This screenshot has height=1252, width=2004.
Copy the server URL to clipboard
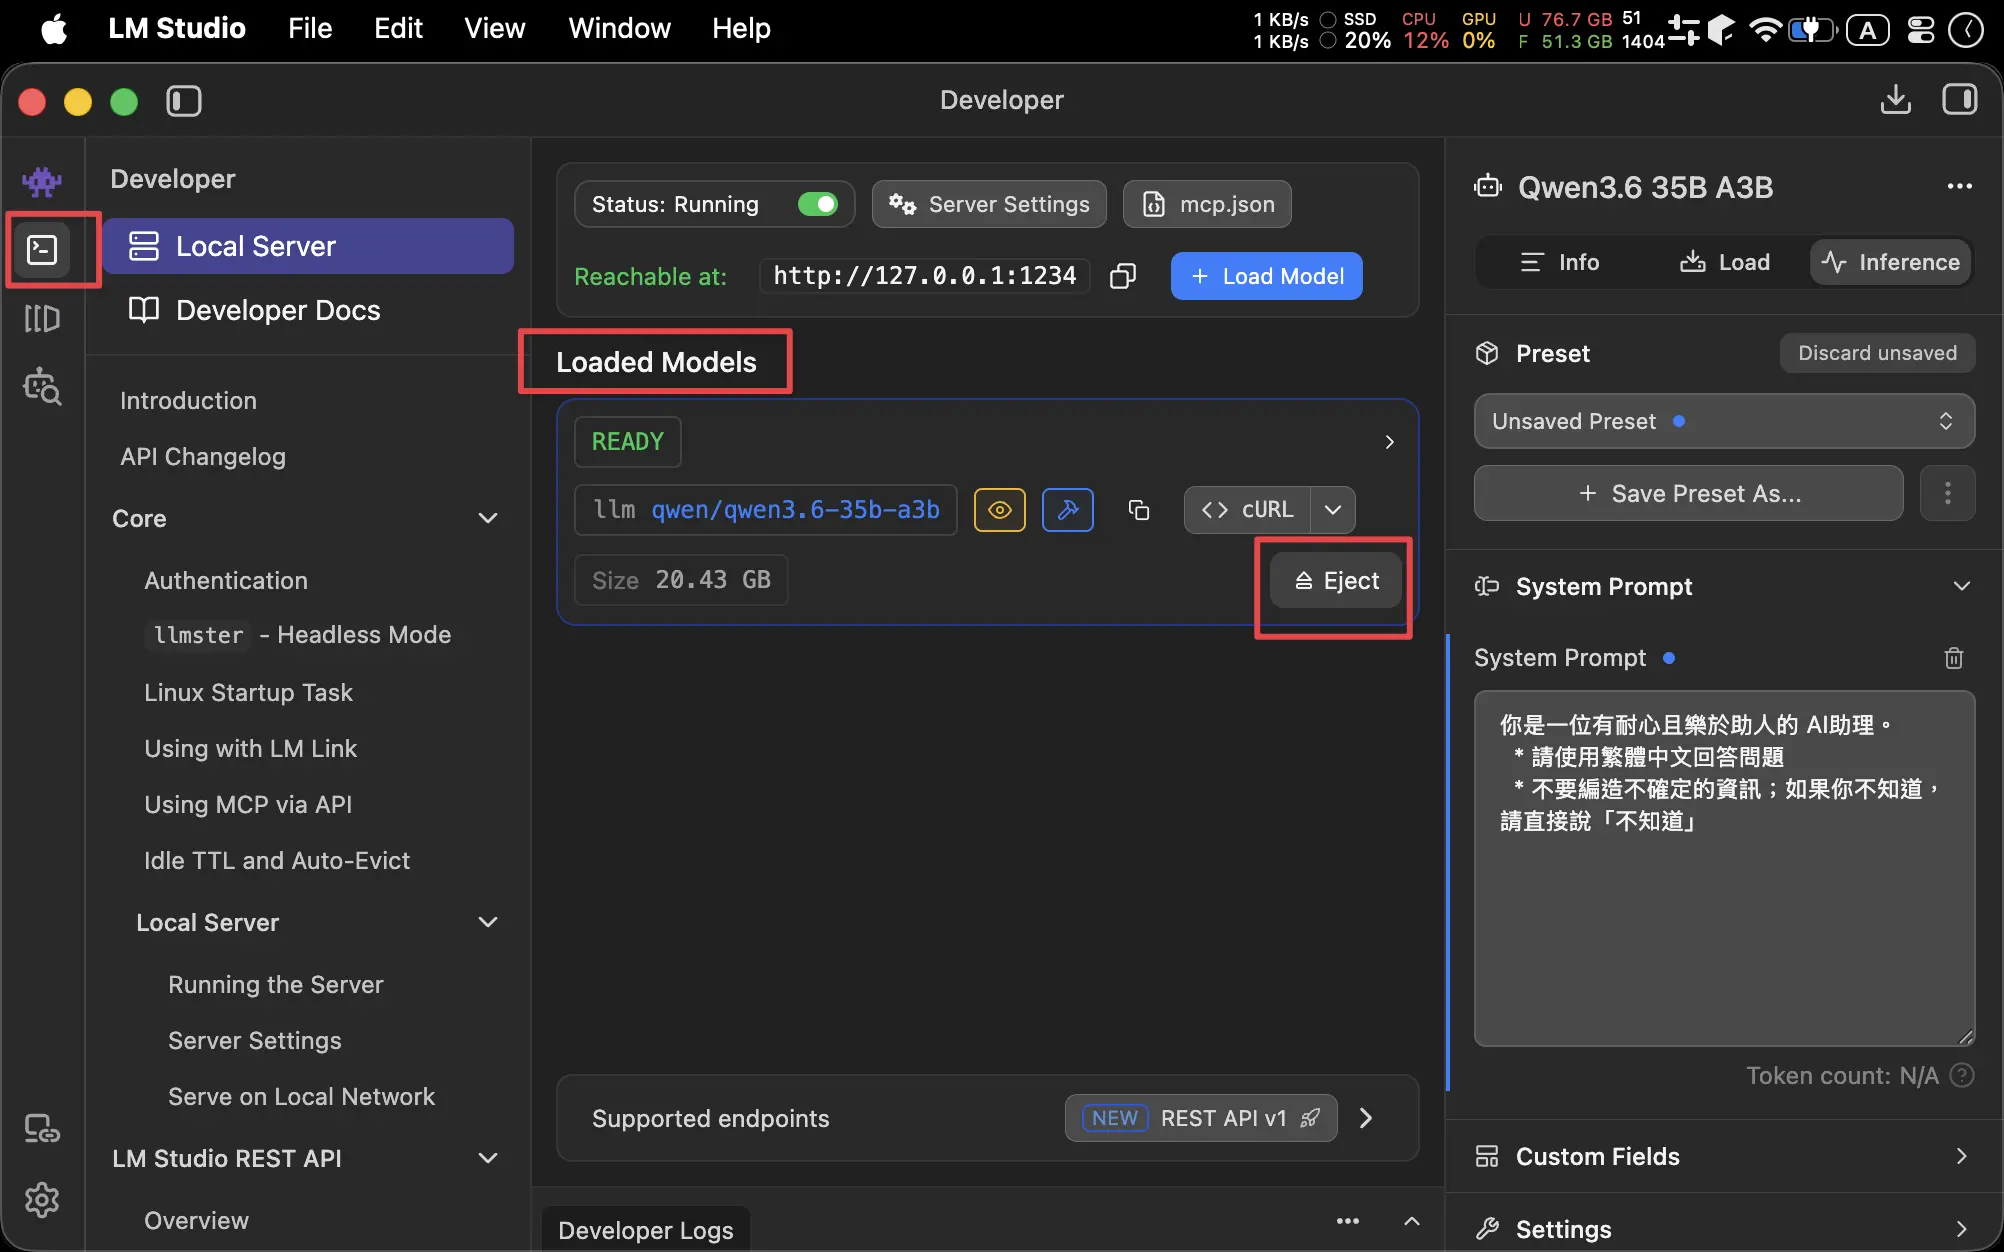(x=1123, y=276)
